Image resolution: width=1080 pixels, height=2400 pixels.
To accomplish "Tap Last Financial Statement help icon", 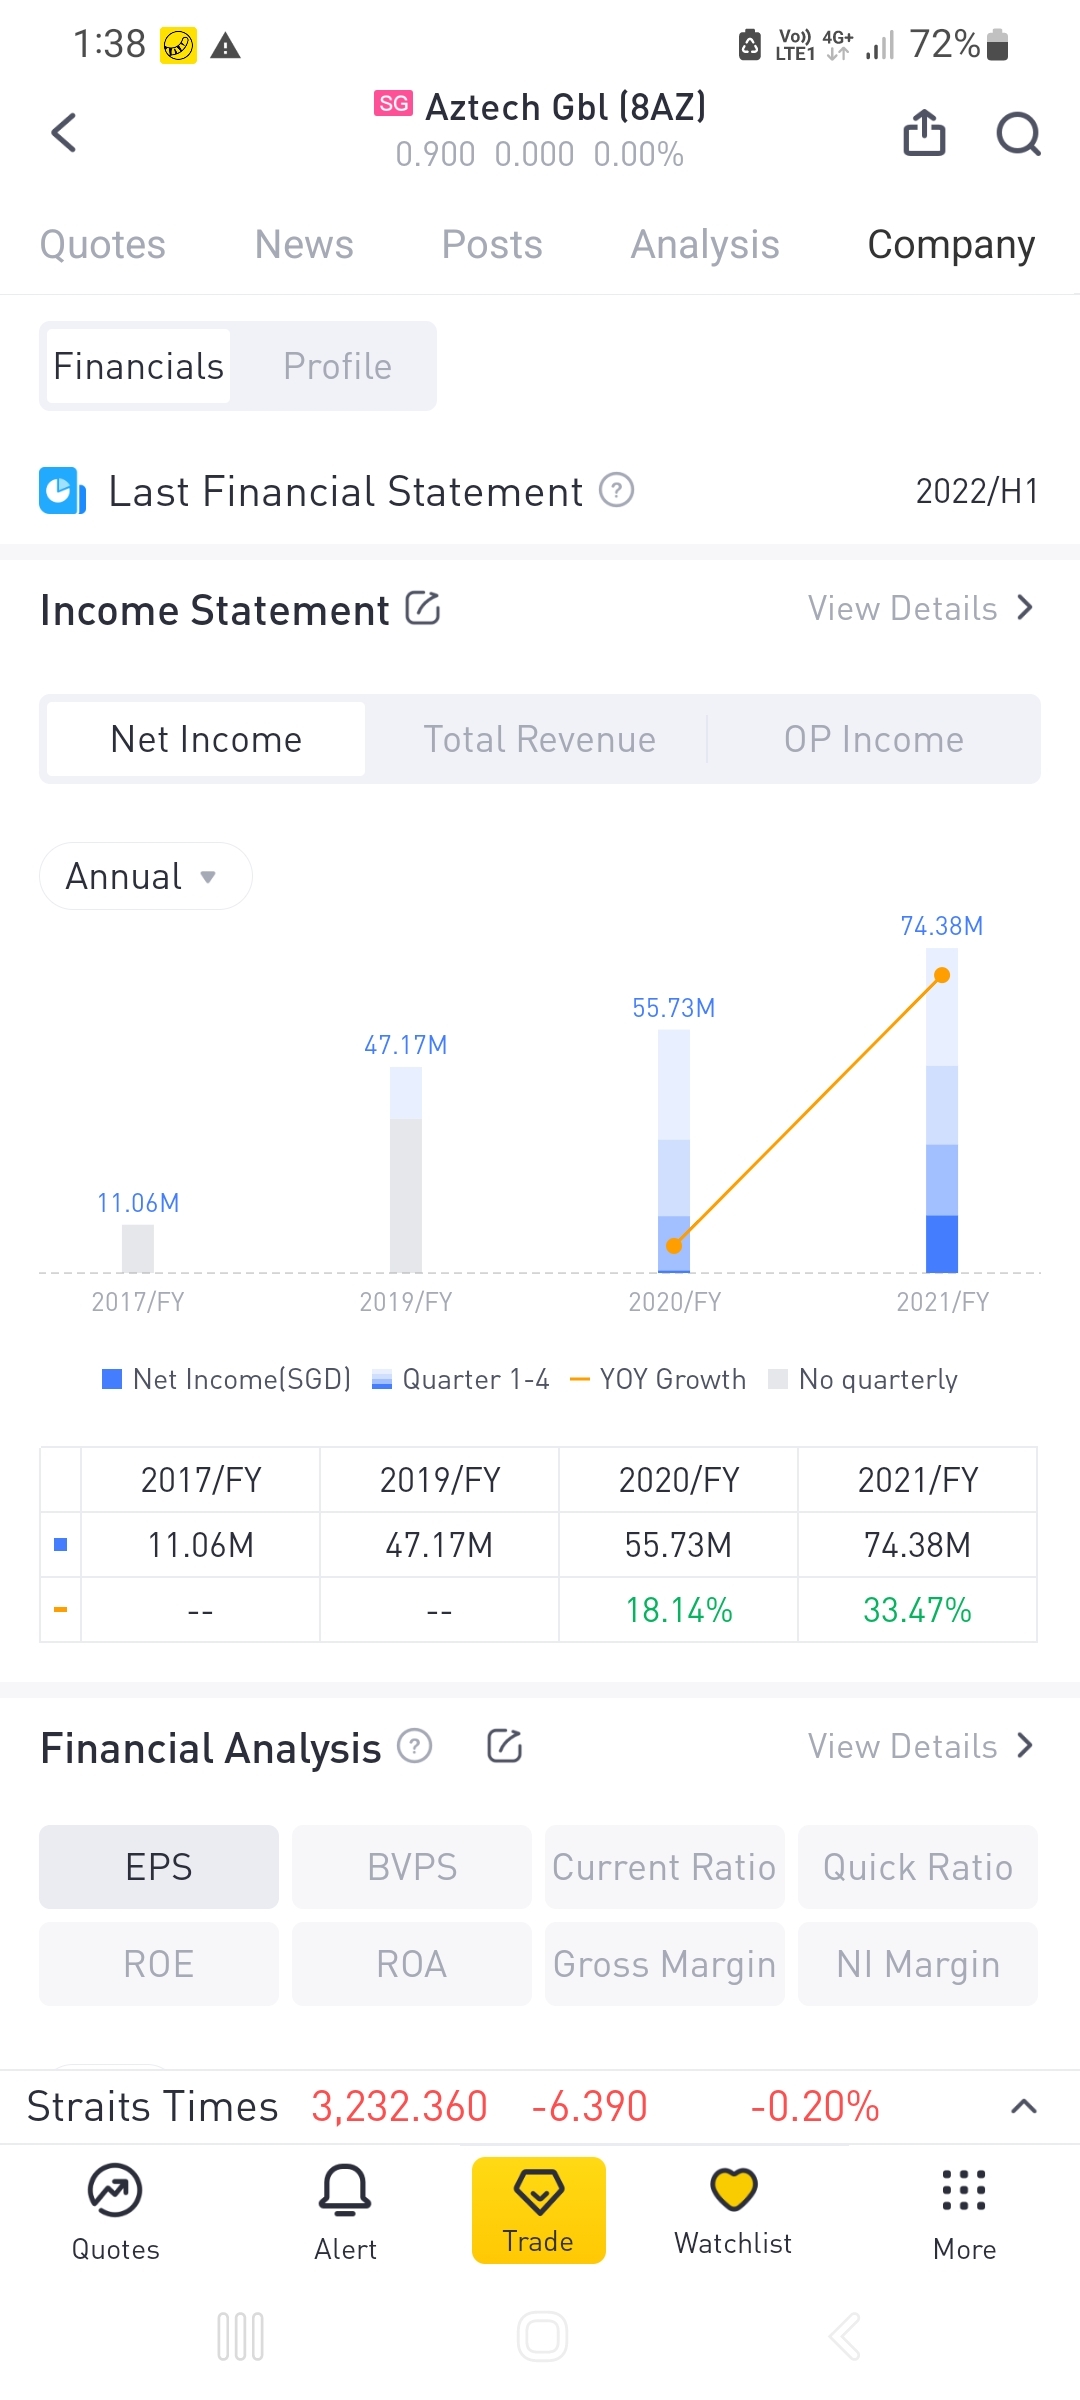I will 616,490.
